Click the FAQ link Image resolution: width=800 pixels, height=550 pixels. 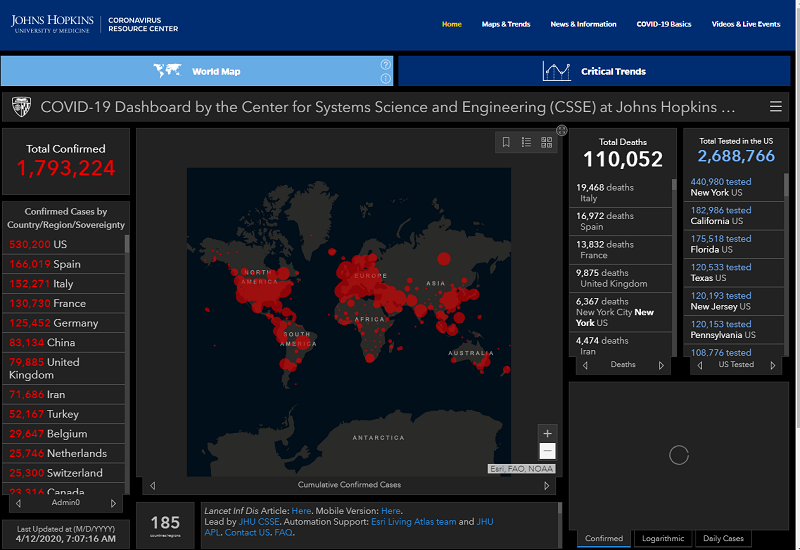pyautogui.click(x=284, y=533)
